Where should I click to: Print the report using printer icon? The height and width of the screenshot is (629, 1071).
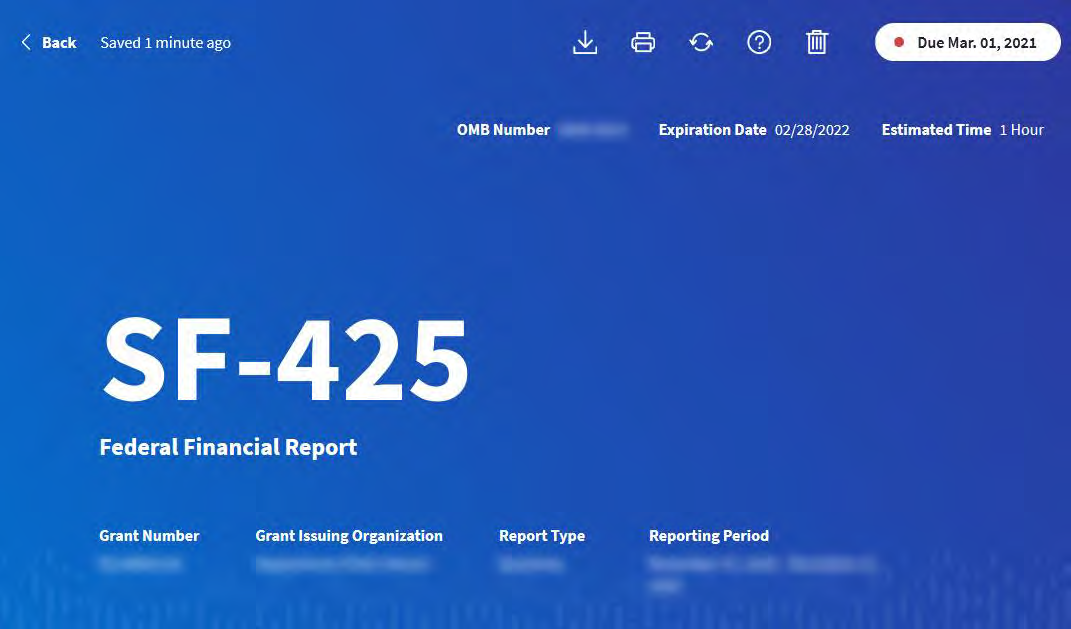643,42
